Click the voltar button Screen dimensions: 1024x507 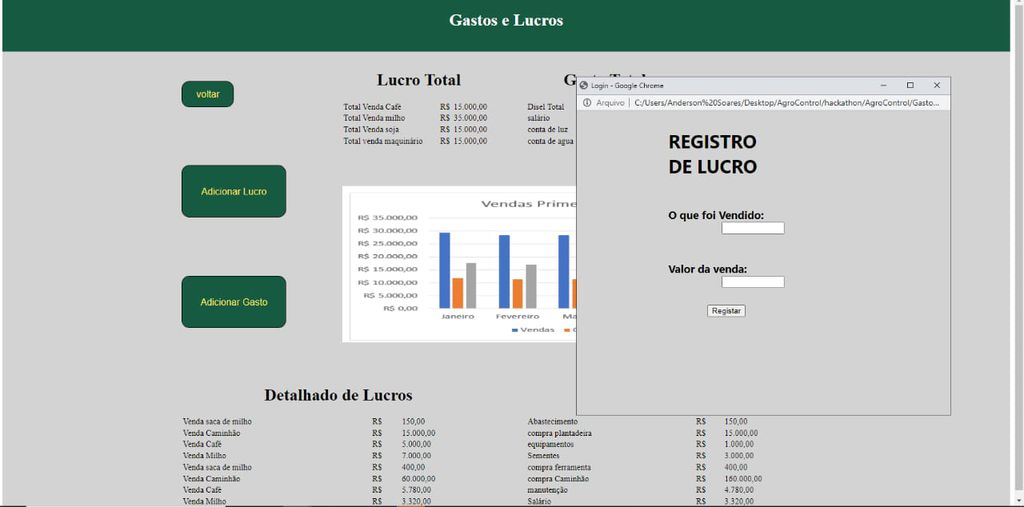(x=207, y=94)
